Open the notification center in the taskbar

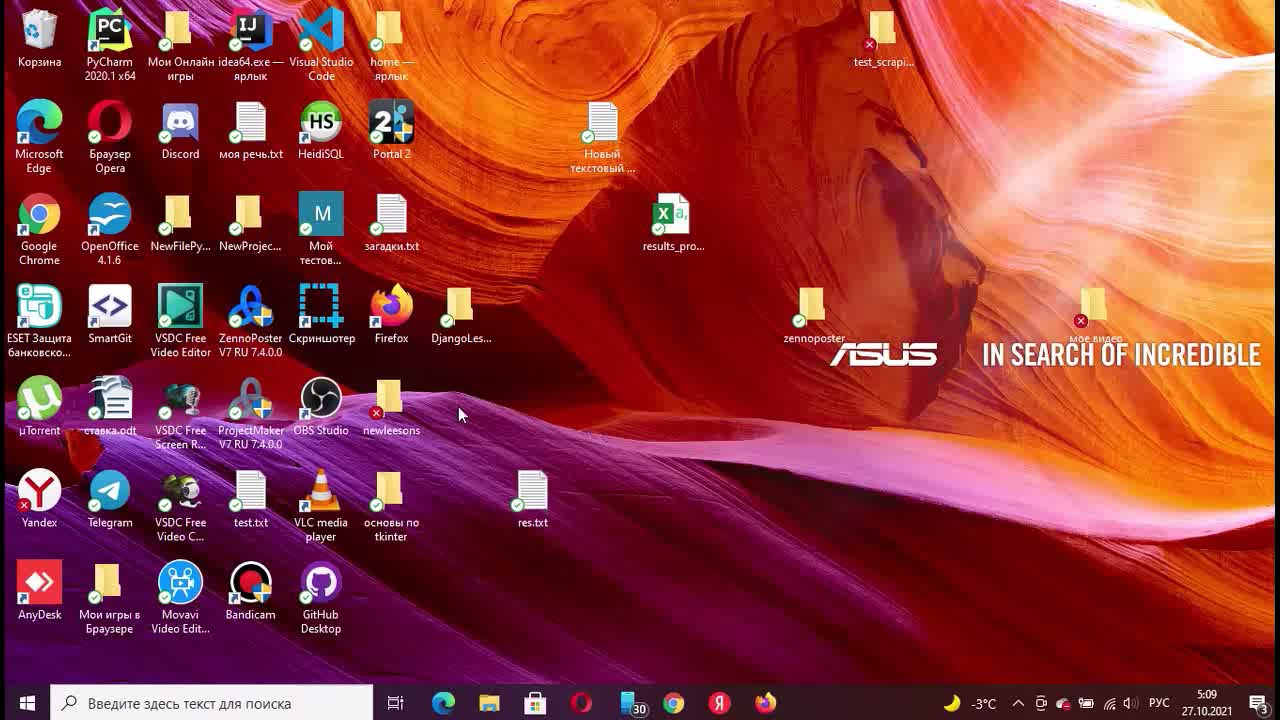tap(1258, 703)
